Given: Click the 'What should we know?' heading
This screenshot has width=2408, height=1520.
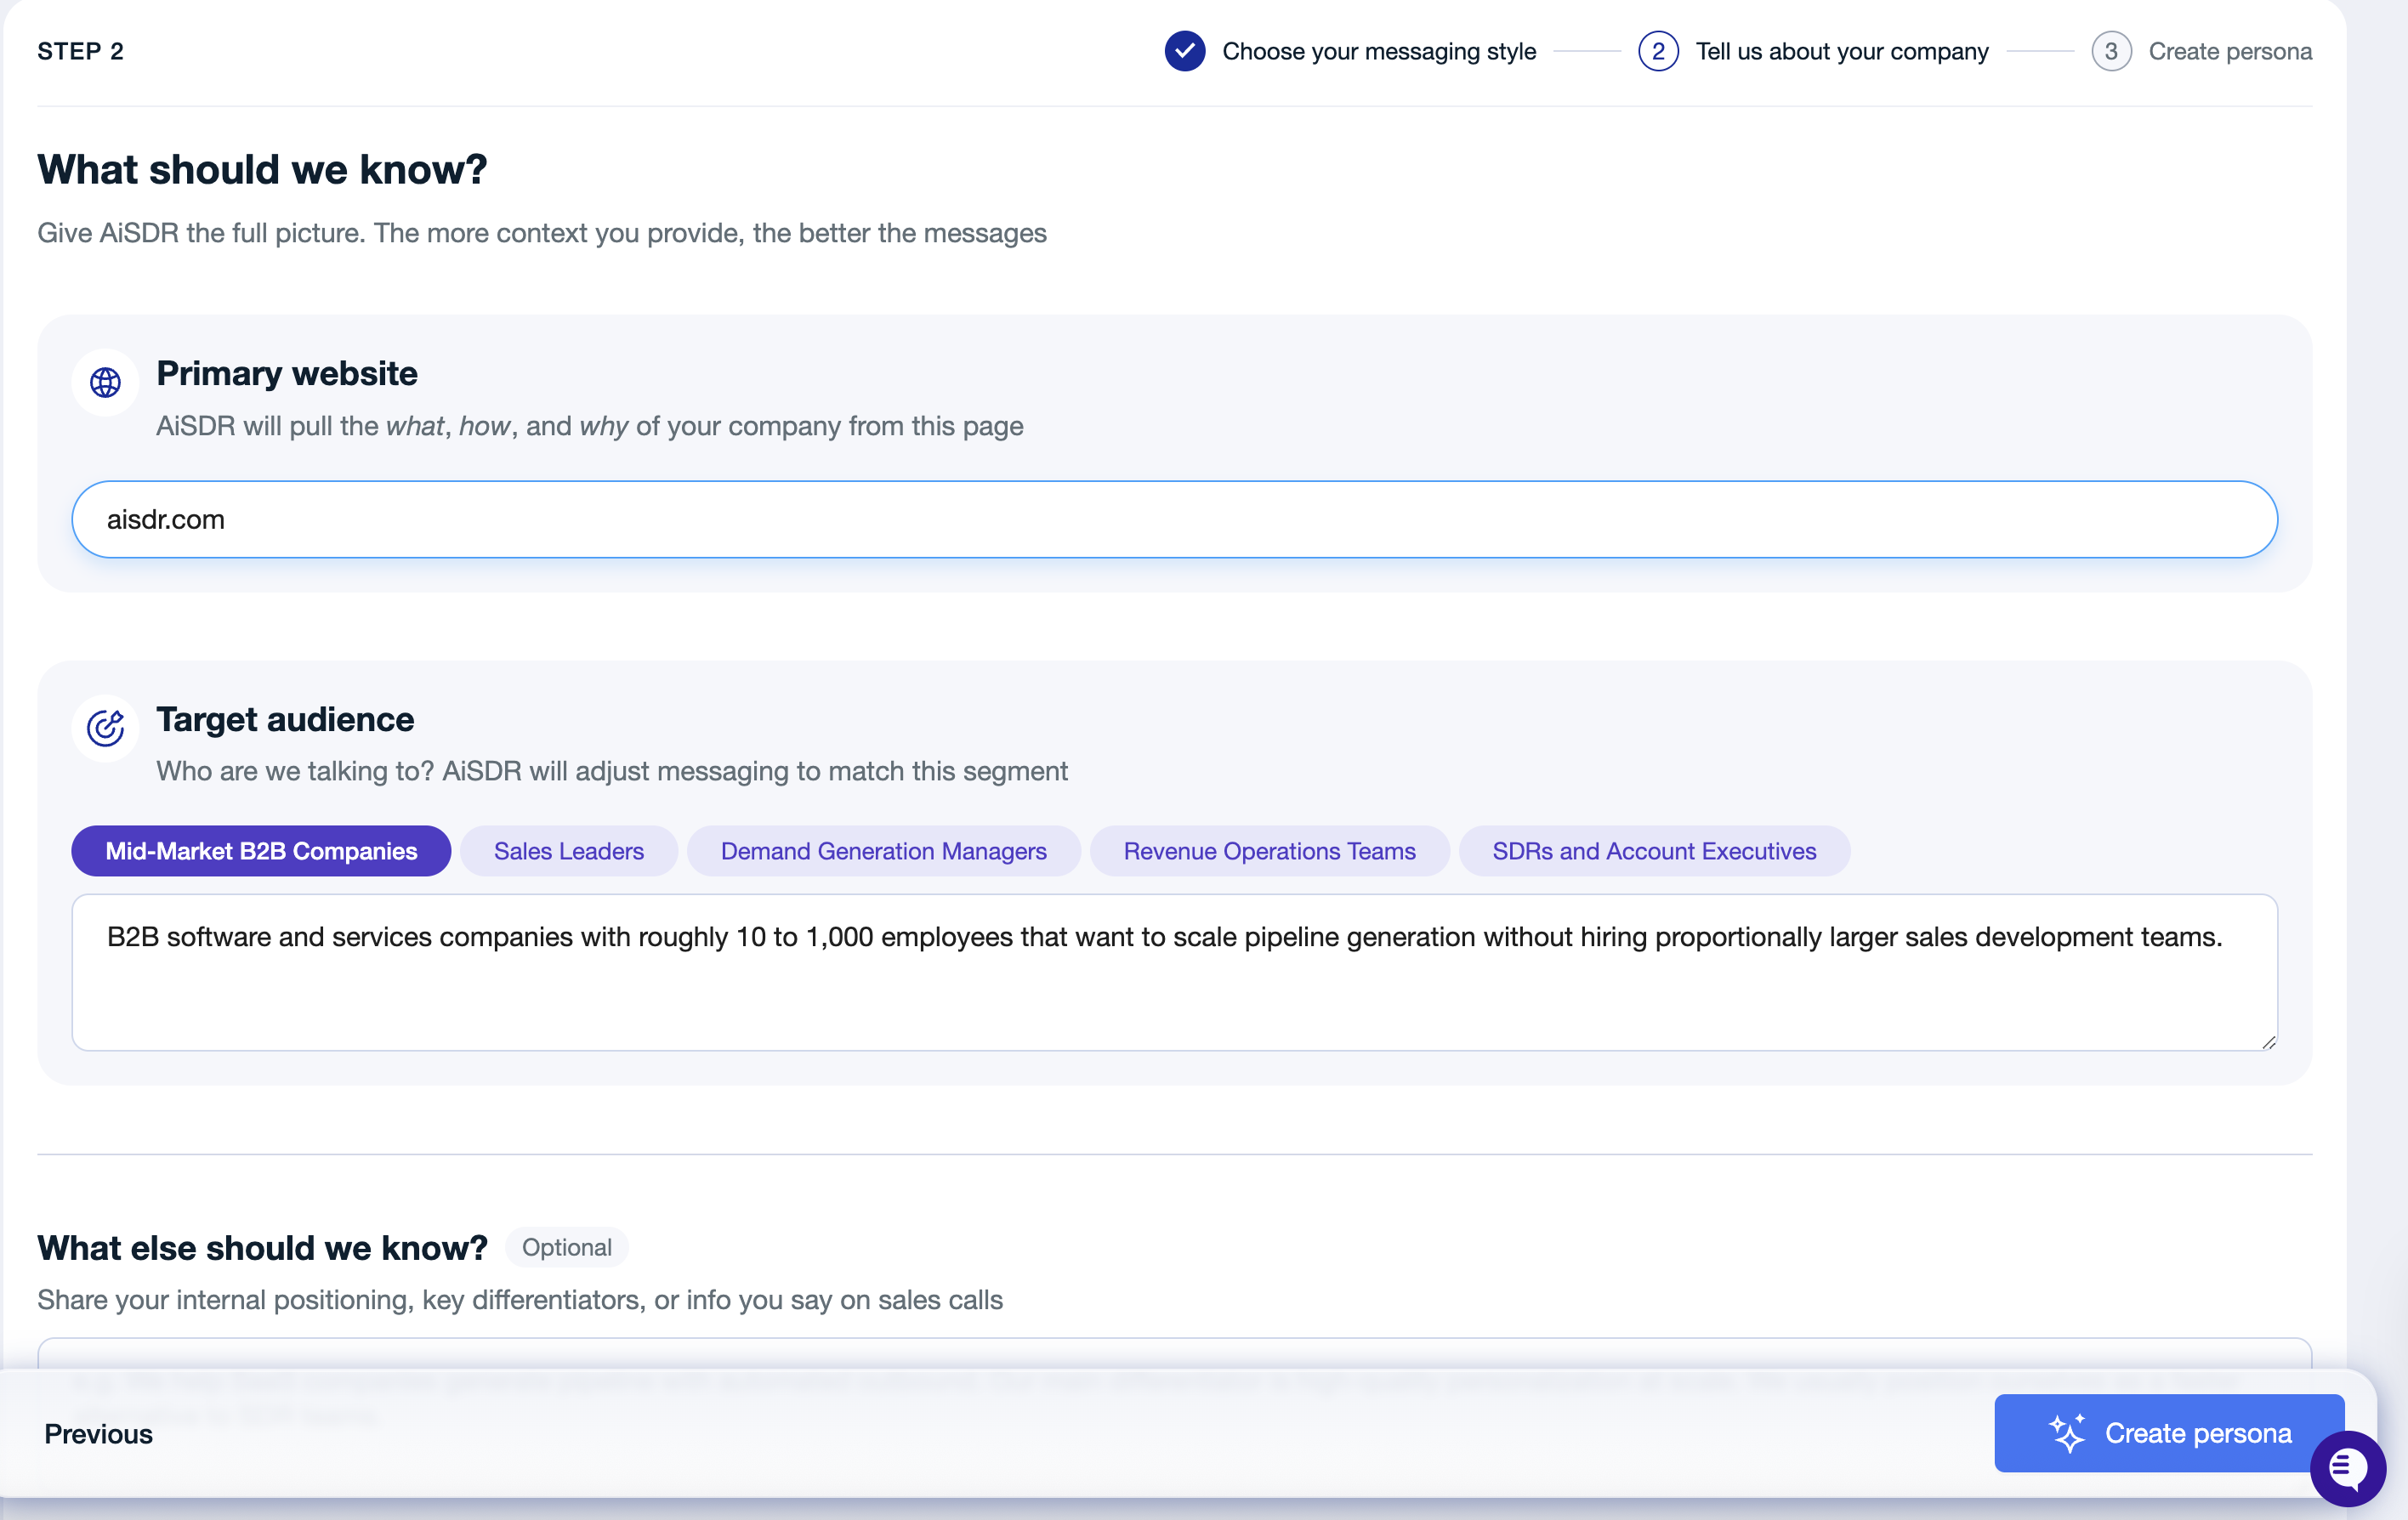Looking at the screenshot, I should [262, 169].
